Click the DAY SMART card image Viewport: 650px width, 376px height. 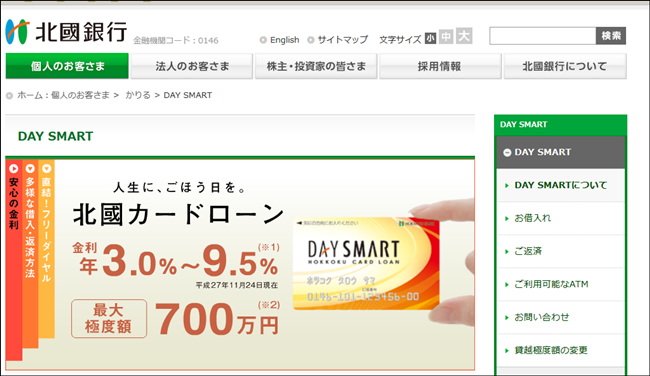point(366,264)
